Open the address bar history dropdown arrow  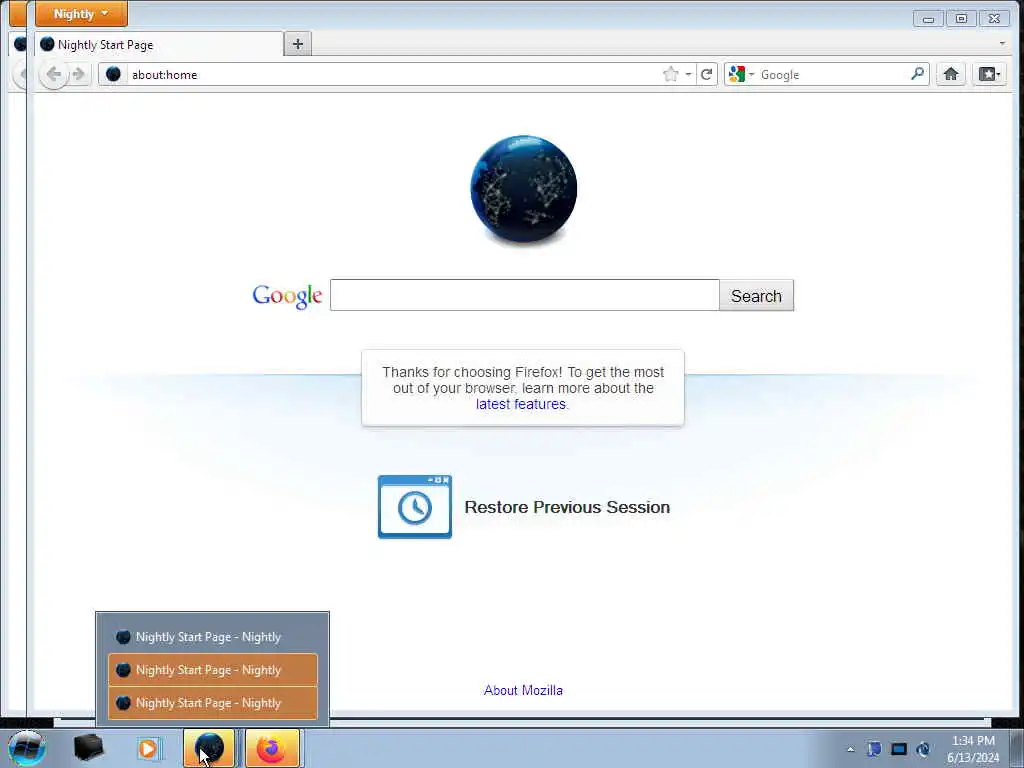[688, 74]
